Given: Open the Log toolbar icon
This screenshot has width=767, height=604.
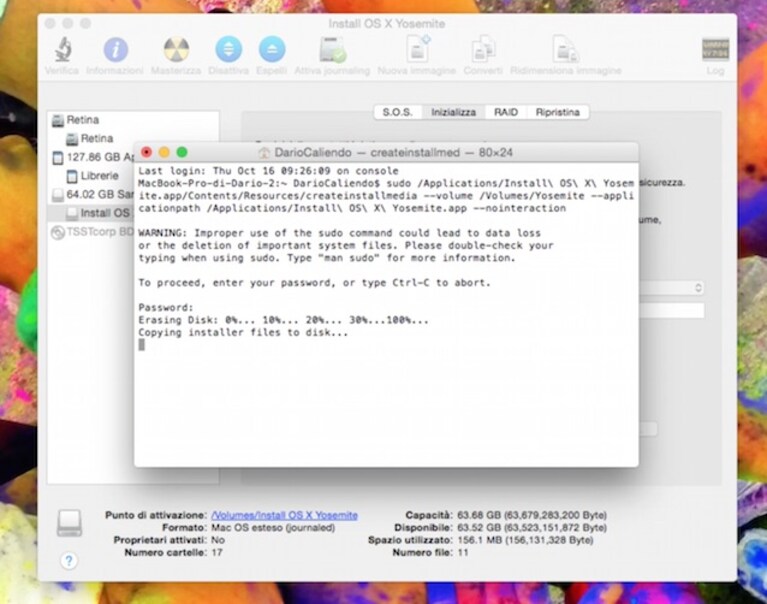Looking at the screenshot, I should pos(715,49).
